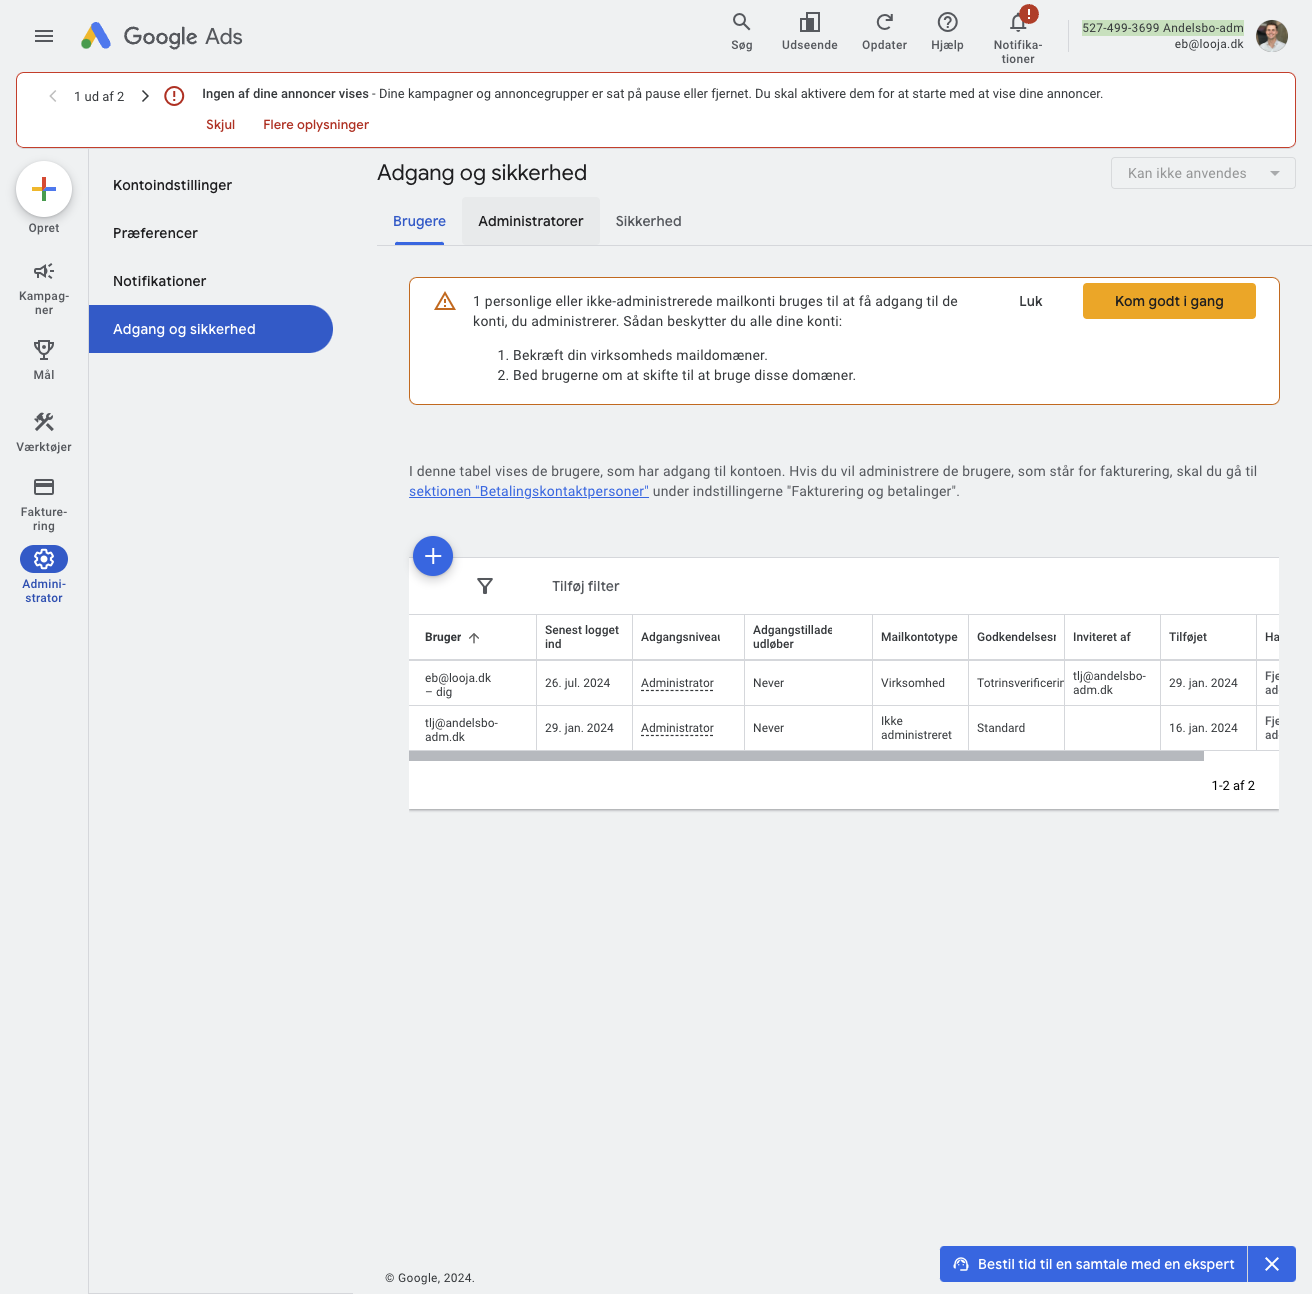Click the Opret create button
Image resolution: width=1312 pixels, height=1294 pixels.
pos(44,189)
